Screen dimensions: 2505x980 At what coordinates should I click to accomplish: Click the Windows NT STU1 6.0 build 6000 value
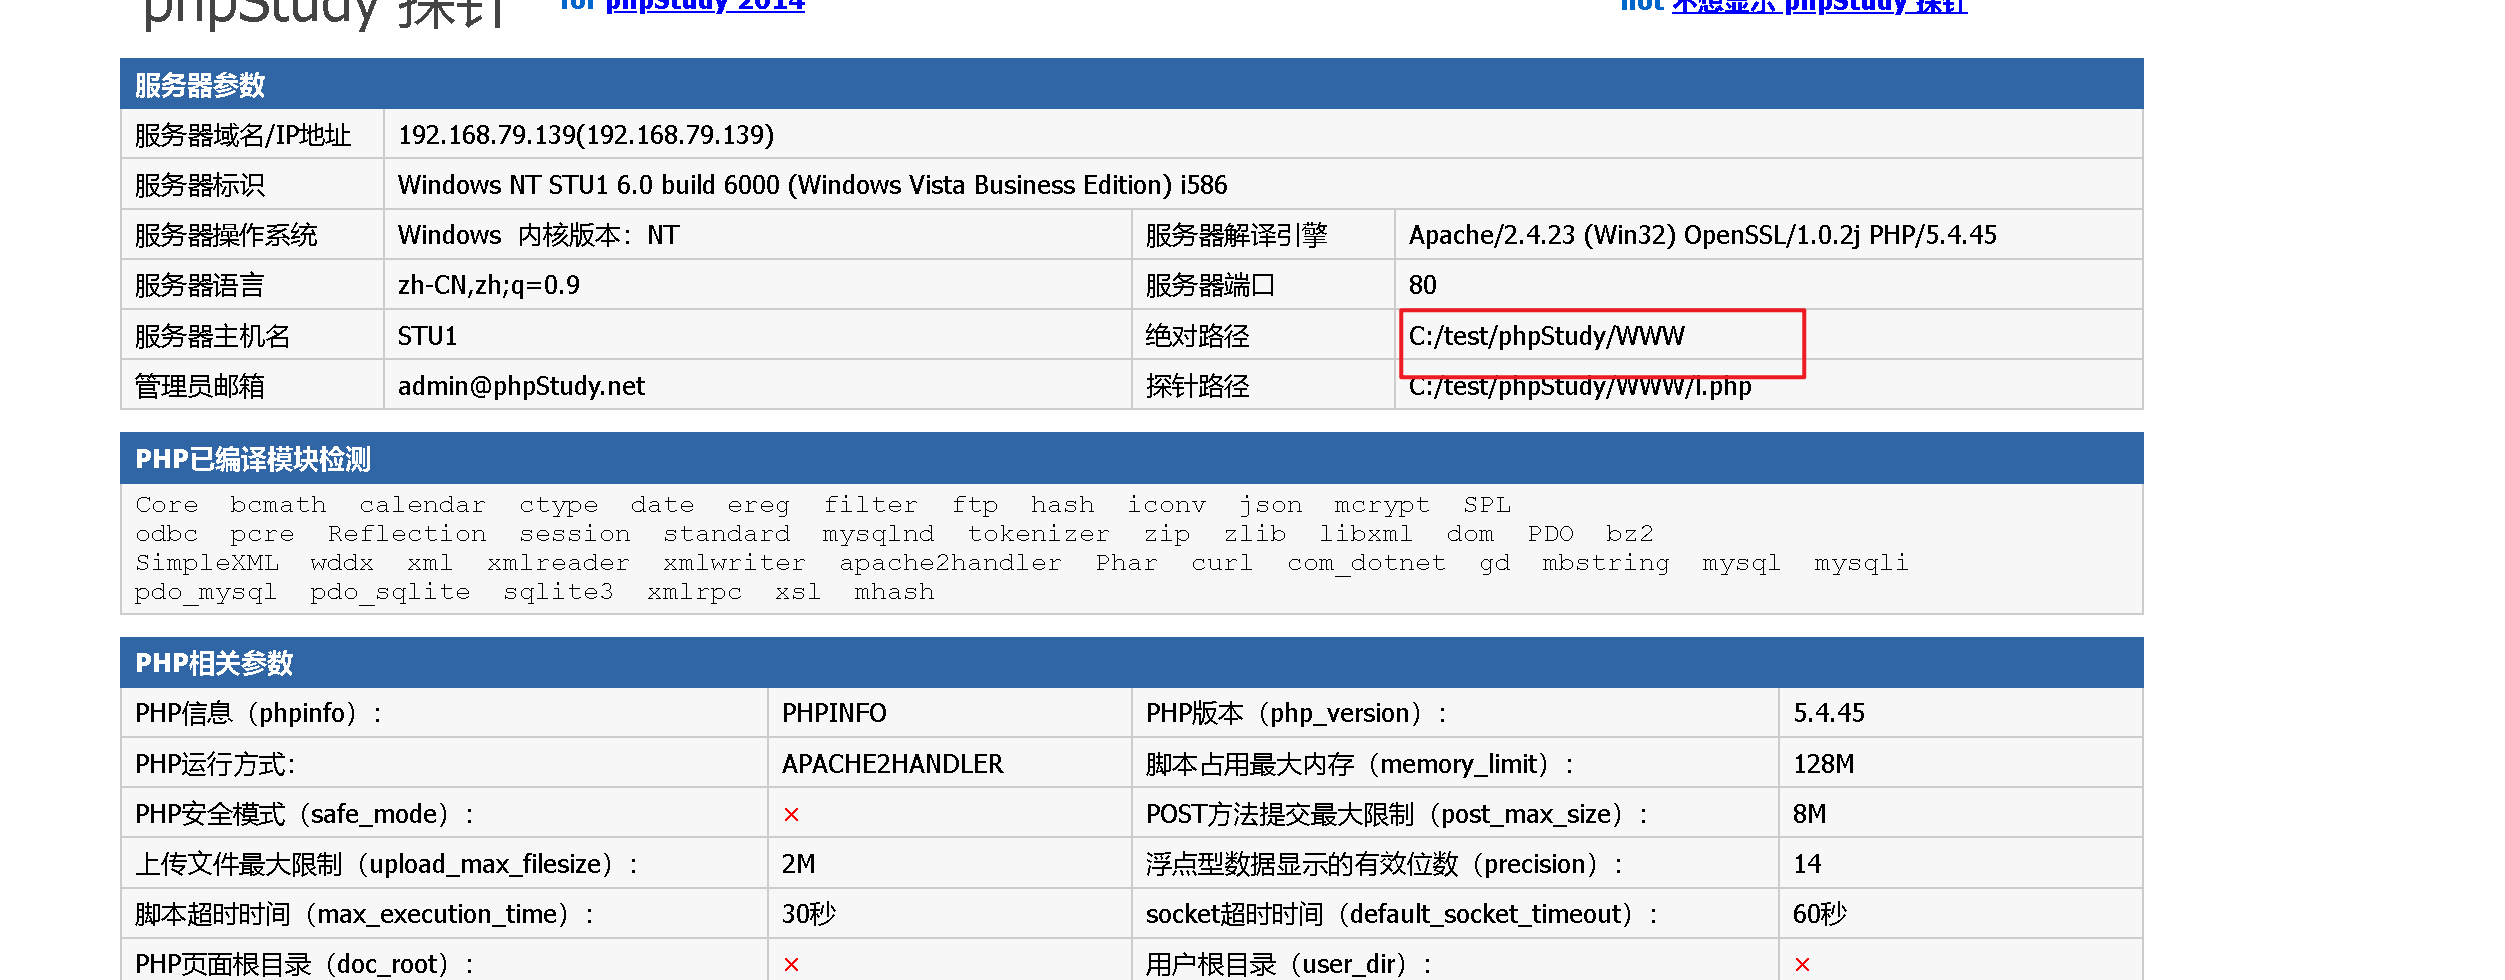[812, 185]
